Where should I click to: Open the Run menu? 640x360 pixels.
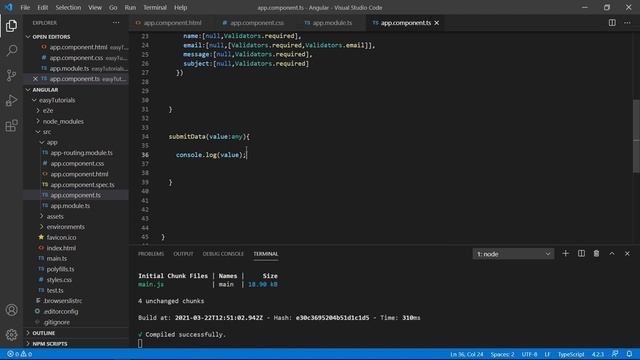[x=130, y=7]
